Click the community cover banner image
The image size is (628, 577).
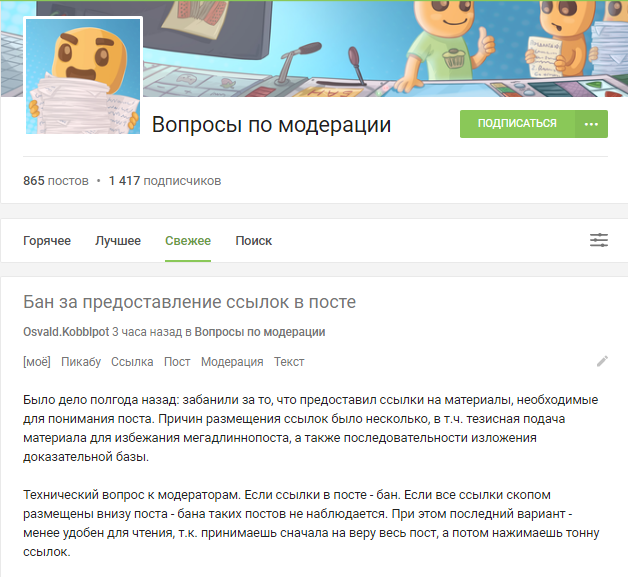(x=384, y=48)
